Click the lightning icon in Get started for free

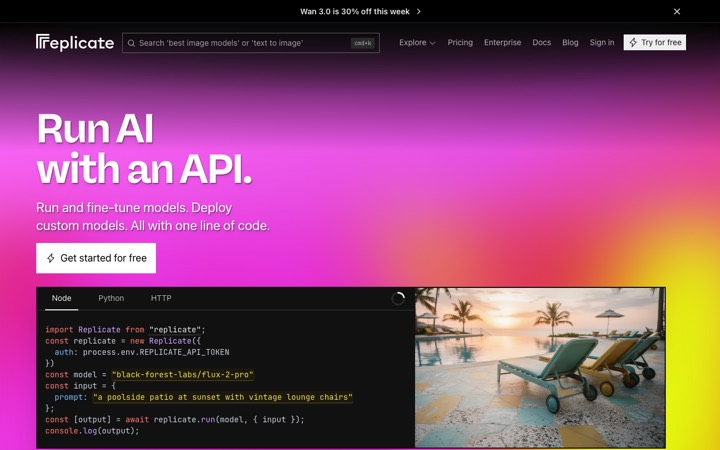(x=51, y=258)
